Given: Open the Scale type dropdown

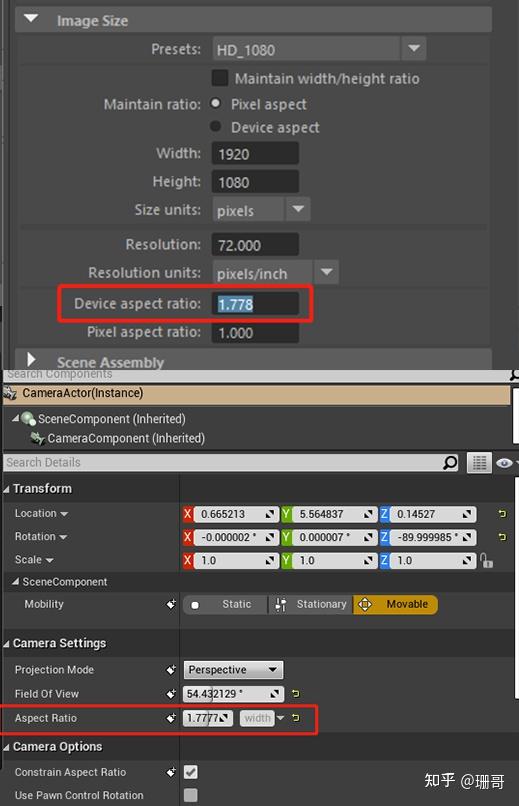Looking at the screenshot, I should coord(49,560).
